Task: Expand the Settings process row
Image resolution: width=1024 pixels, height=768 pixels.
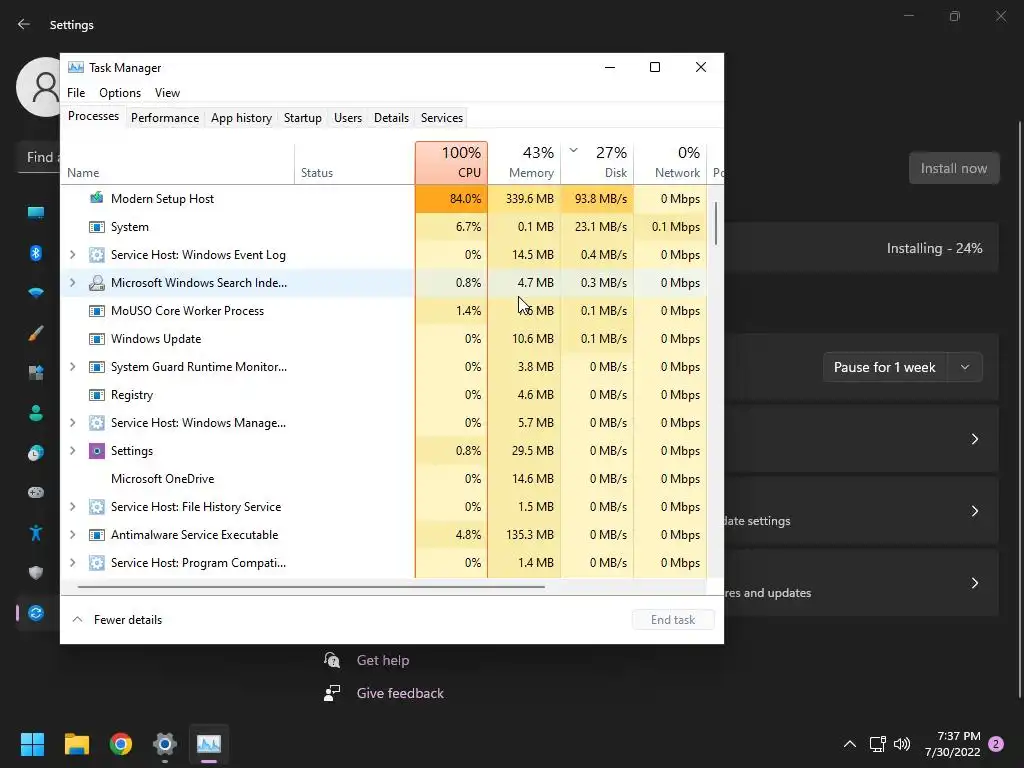Action: pos(72,451)
